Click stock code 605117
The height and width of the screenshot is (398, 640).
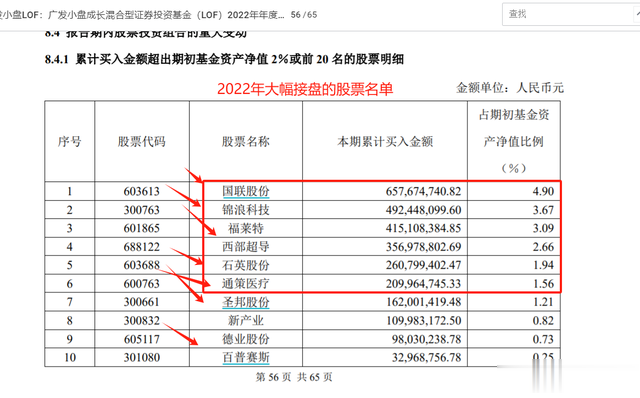pos(142,339)
